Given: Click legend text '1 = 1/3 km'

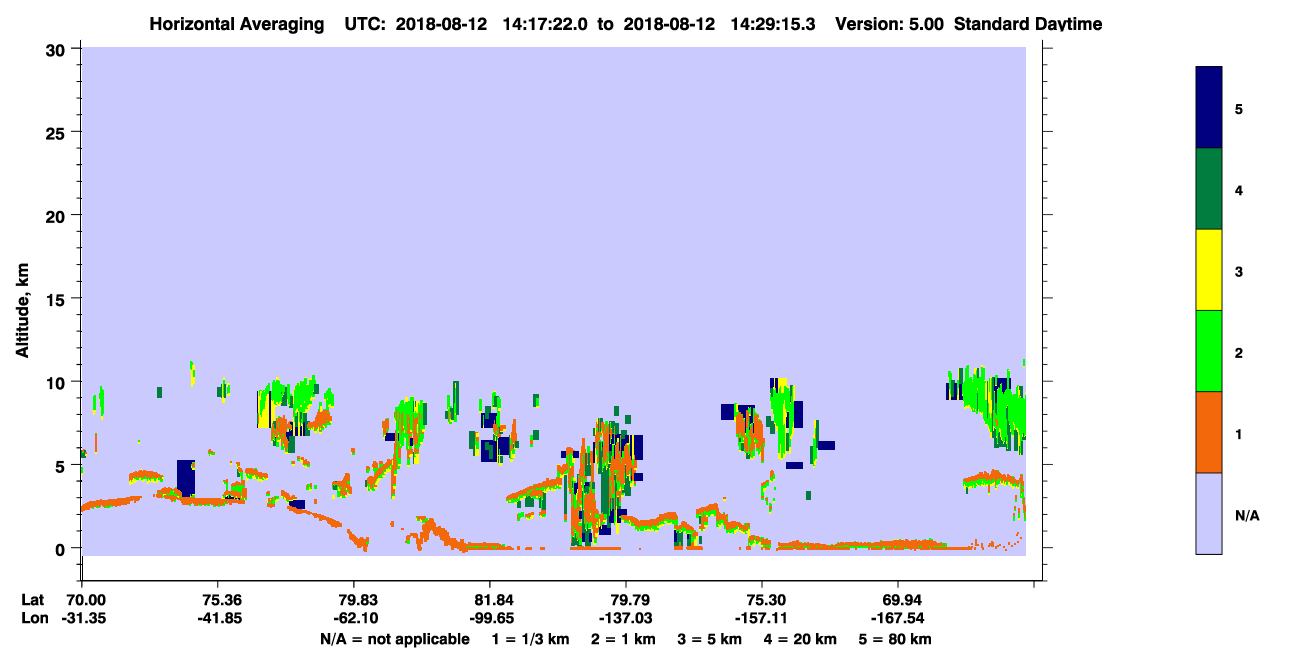Looking at the screenshot, I should [531, 639].
